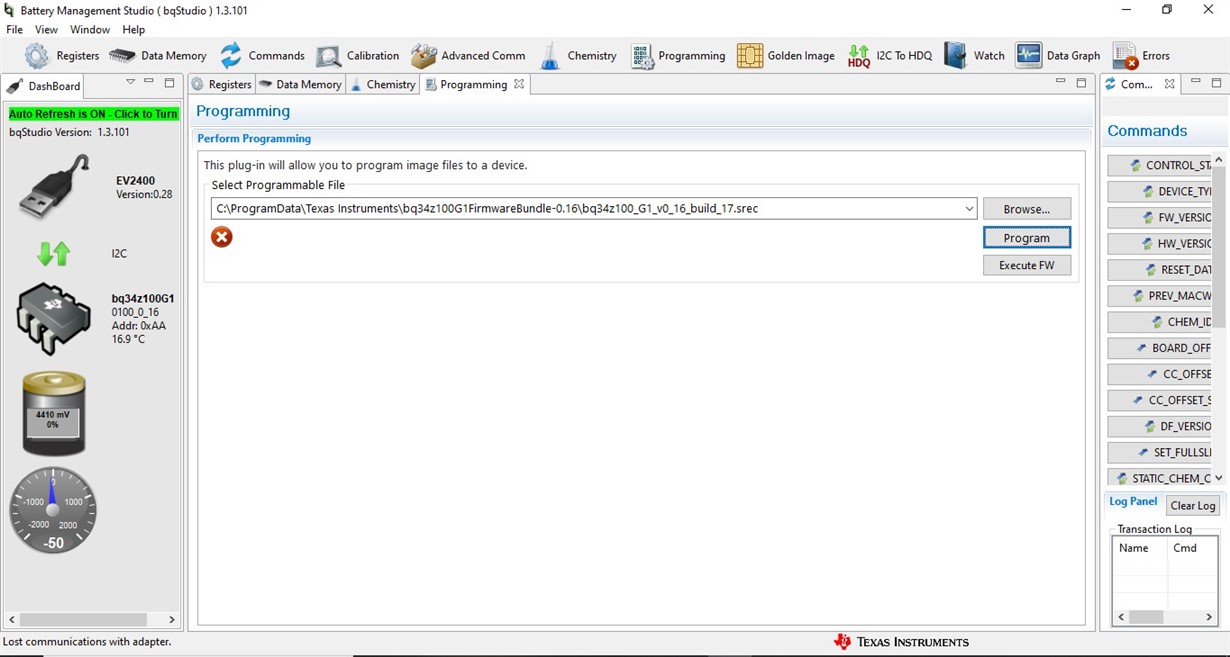This screenshot has width=1230, height=657.
Task: Send the CC_OFFSET command
Action: [x=1159, y=374]
